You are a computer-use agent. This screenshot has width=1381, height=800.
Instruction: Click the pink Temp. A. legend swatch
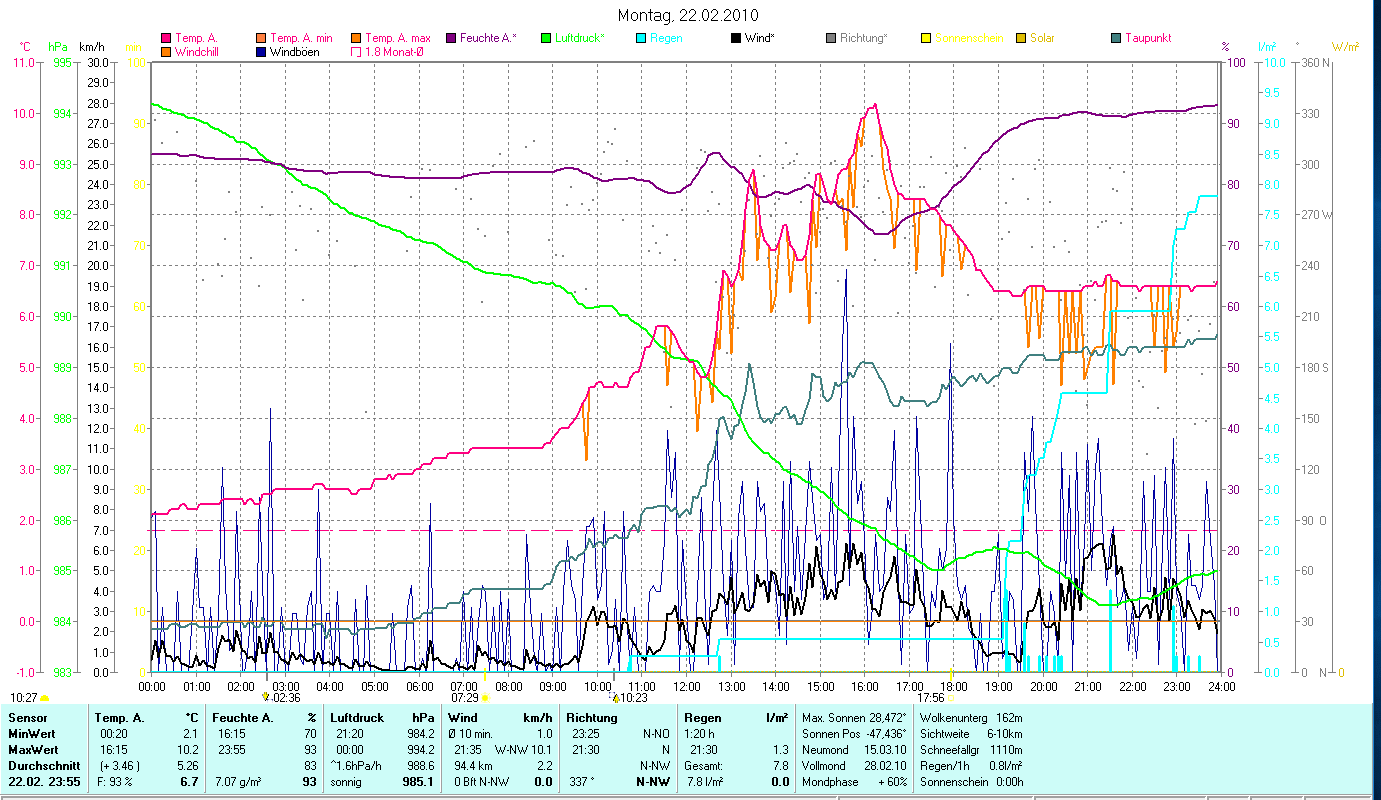(x=166, y=38)
